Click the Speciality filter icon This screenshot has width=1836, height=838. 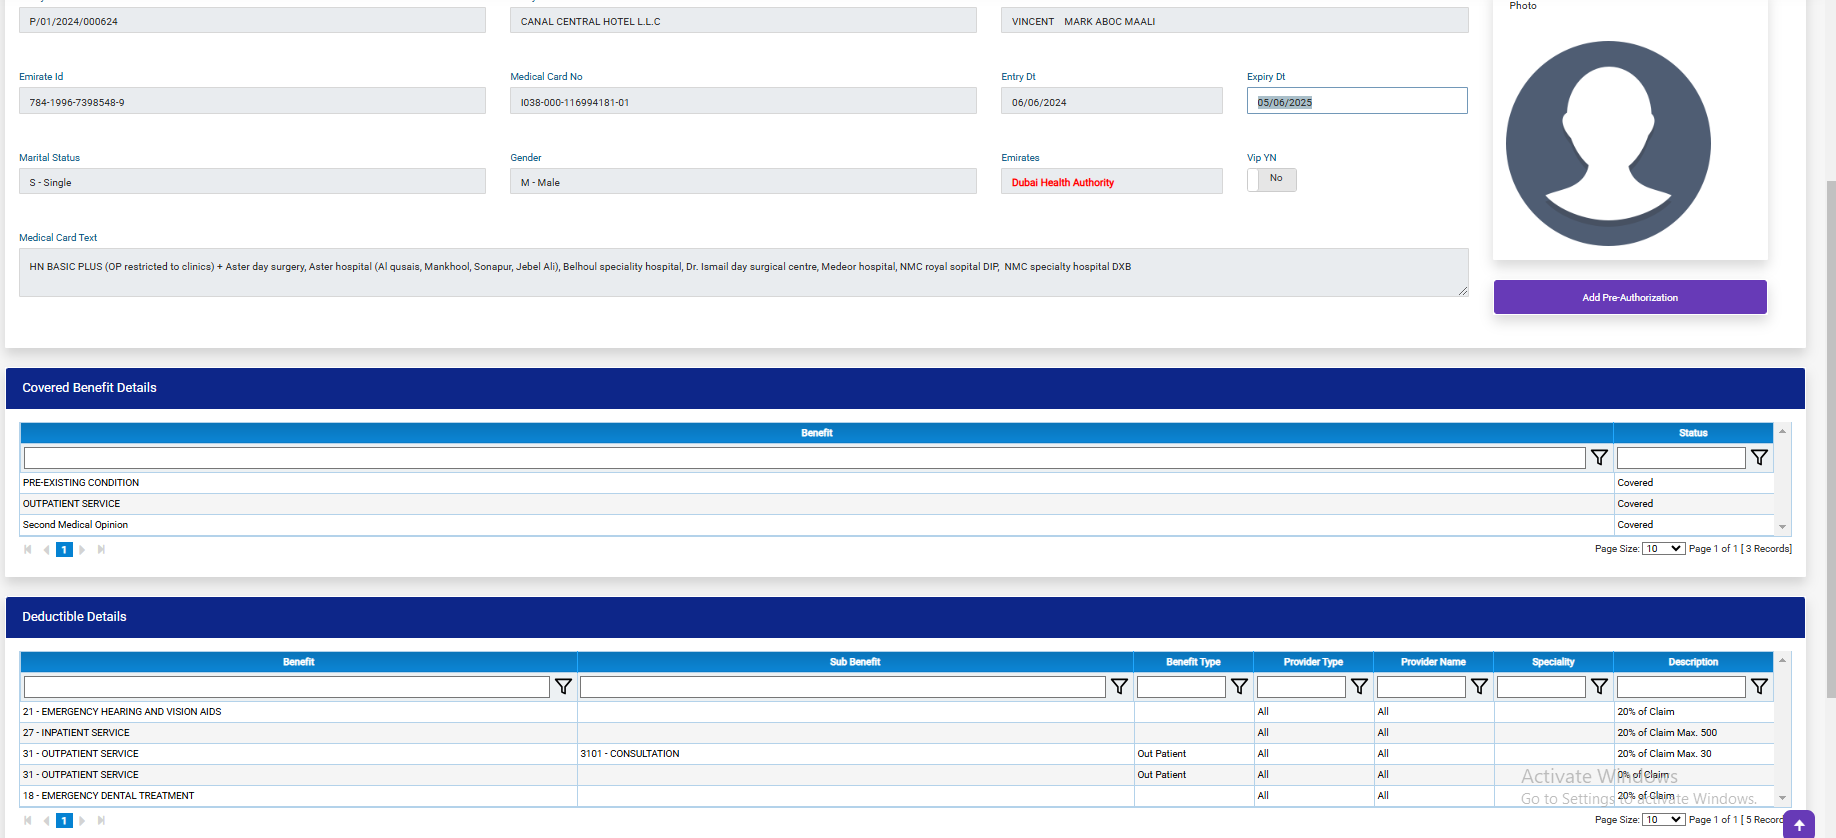click(1599, 687)
